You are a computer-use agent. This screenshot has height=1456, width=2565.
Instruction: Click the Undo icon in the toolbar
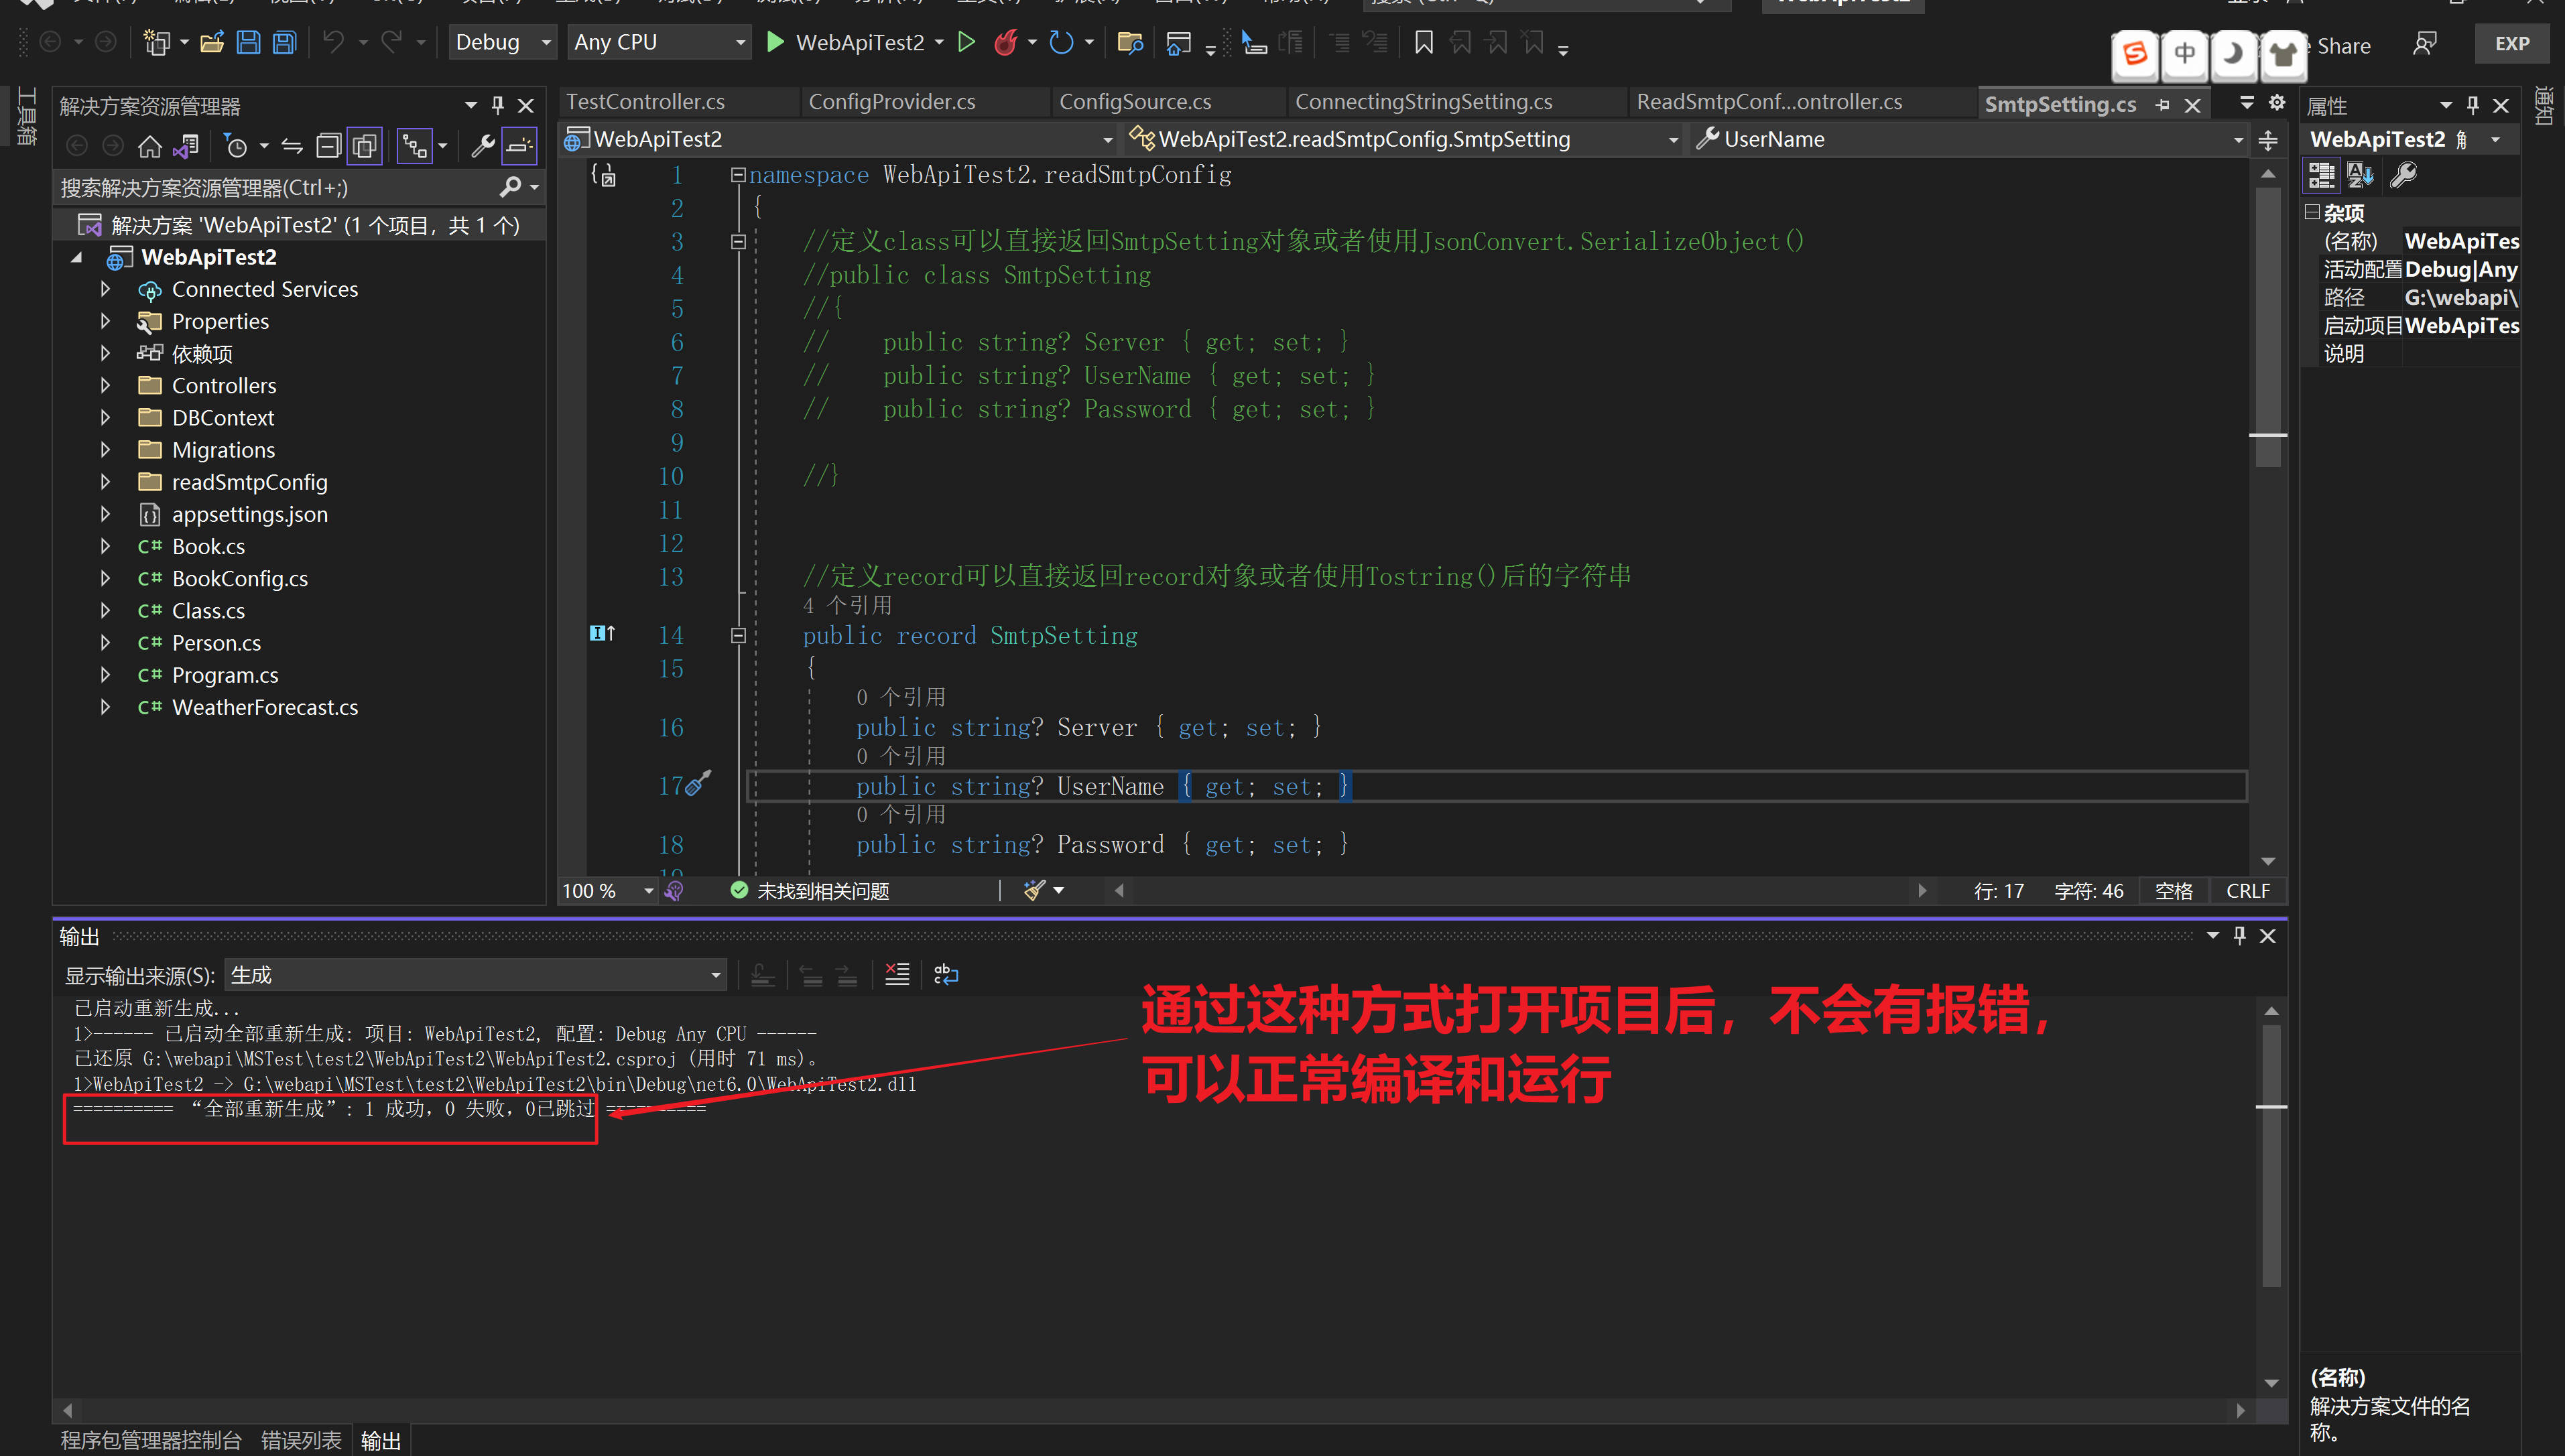pyautogui.click(x=334, y=41)
